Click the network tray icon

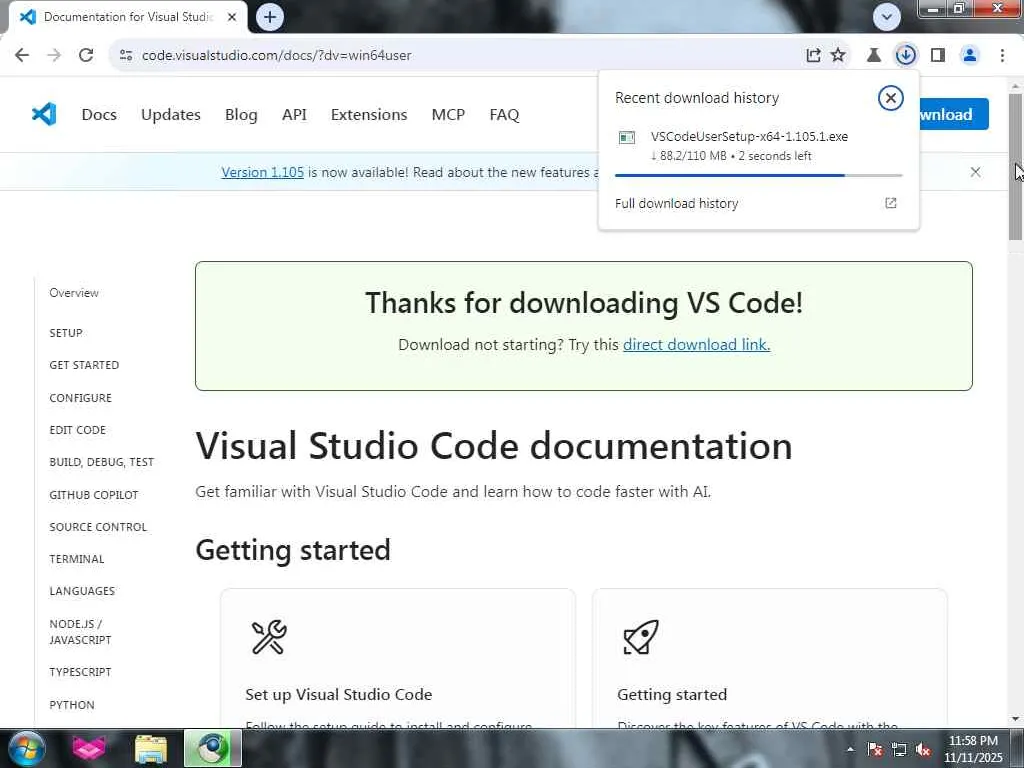899,749
